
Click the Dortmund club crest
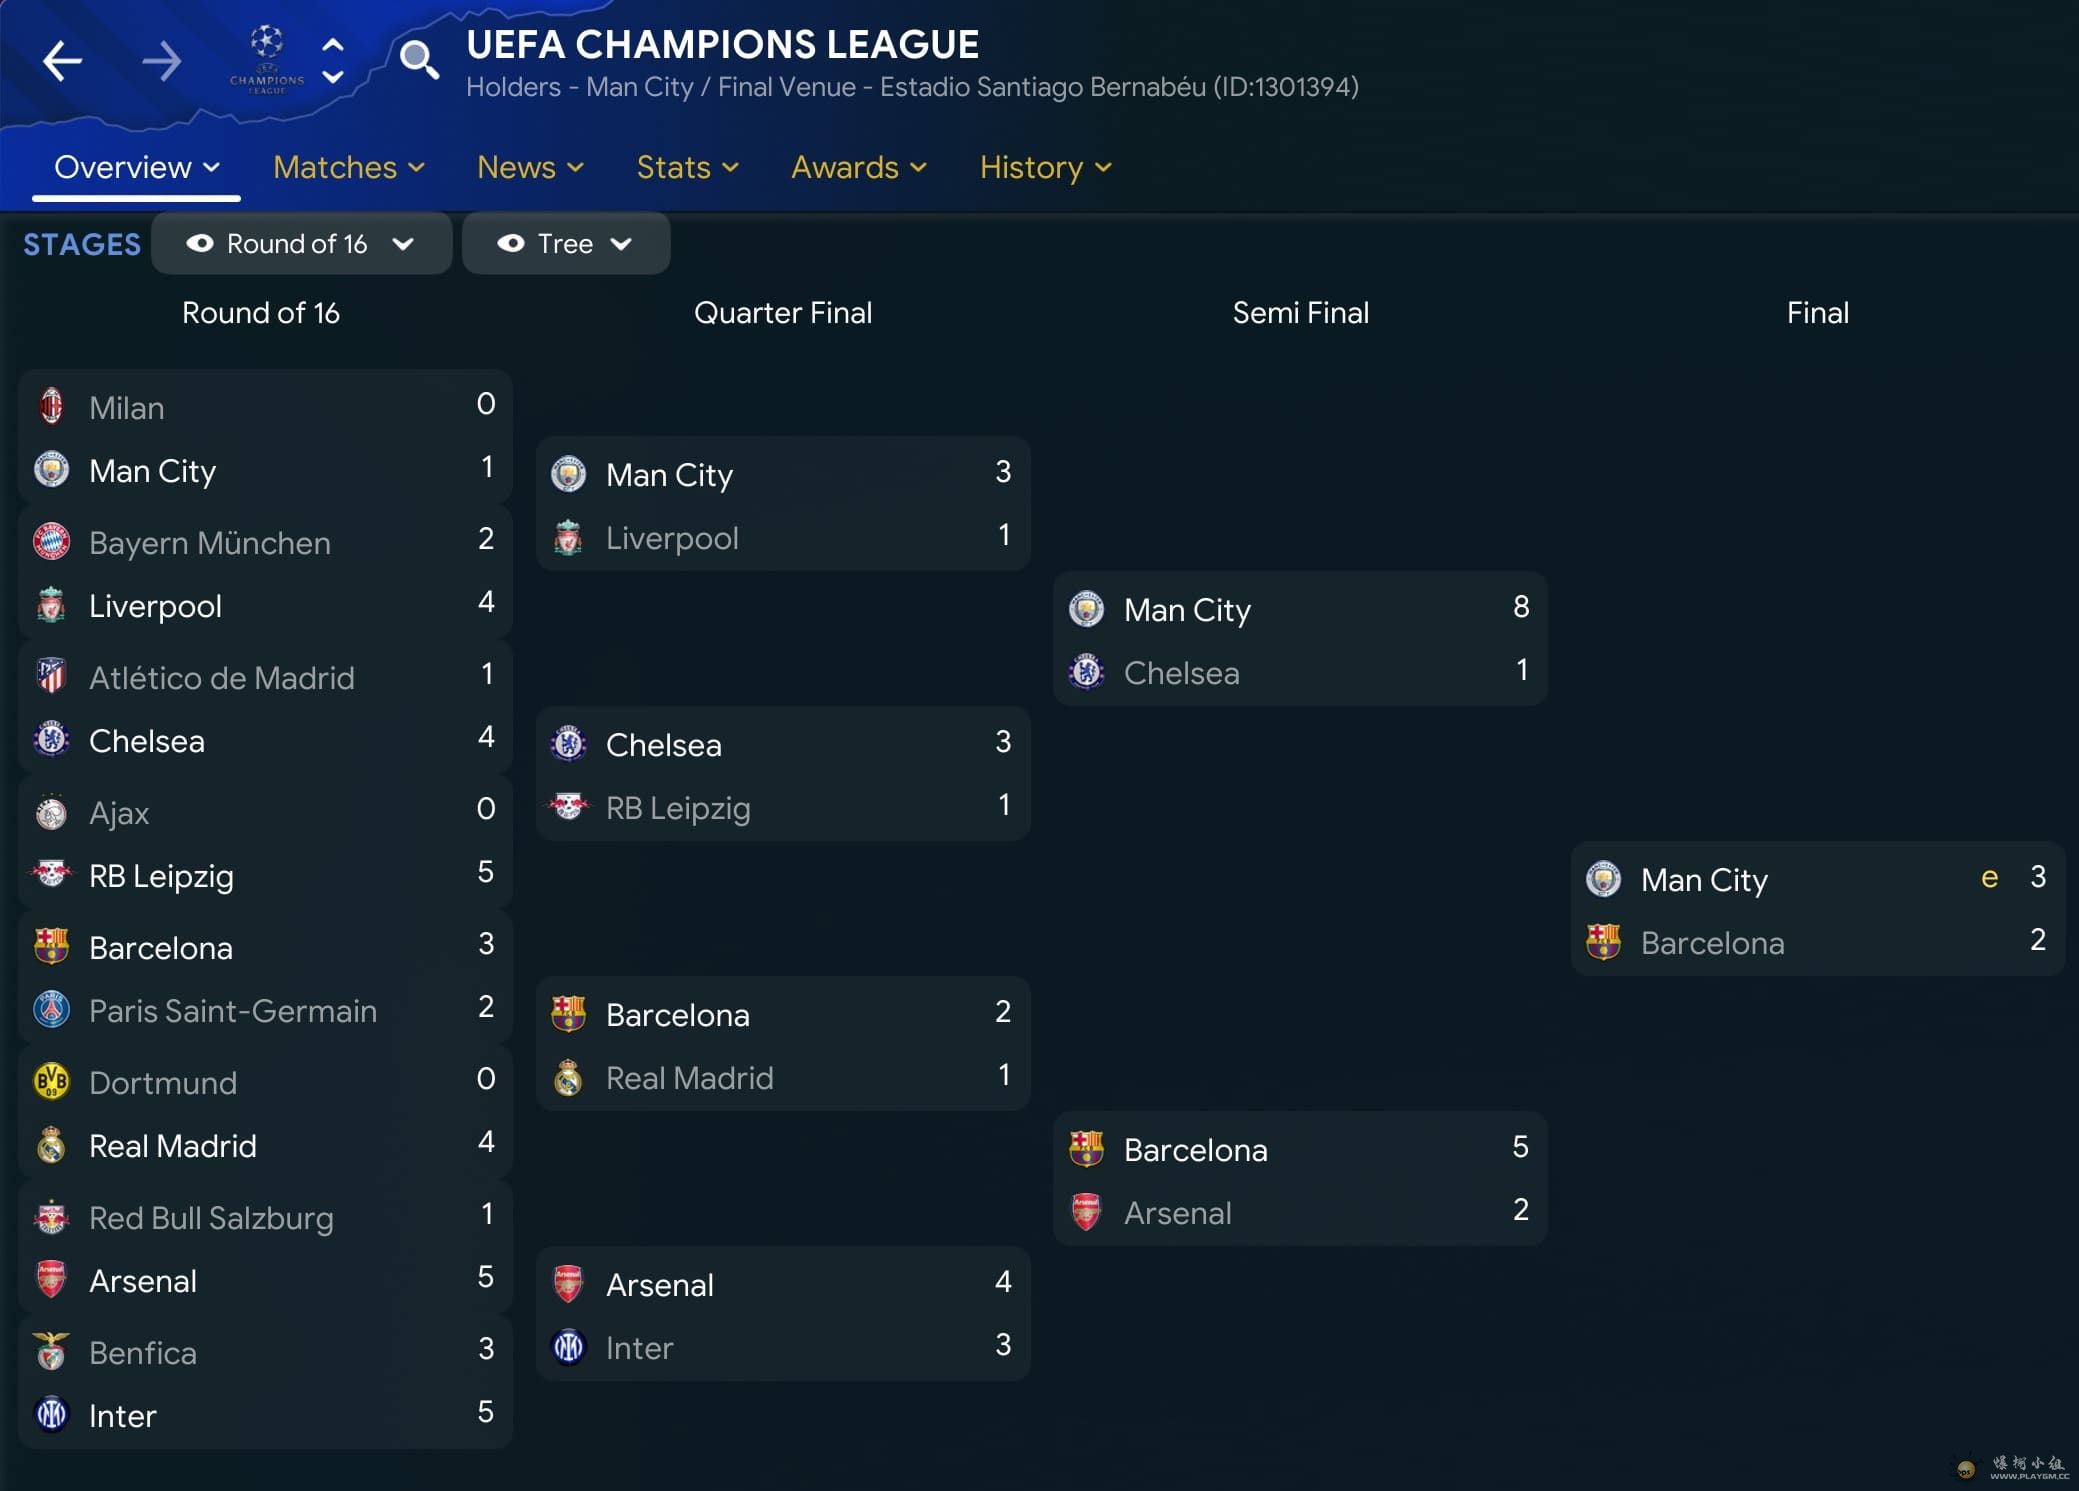[52, 1082]
